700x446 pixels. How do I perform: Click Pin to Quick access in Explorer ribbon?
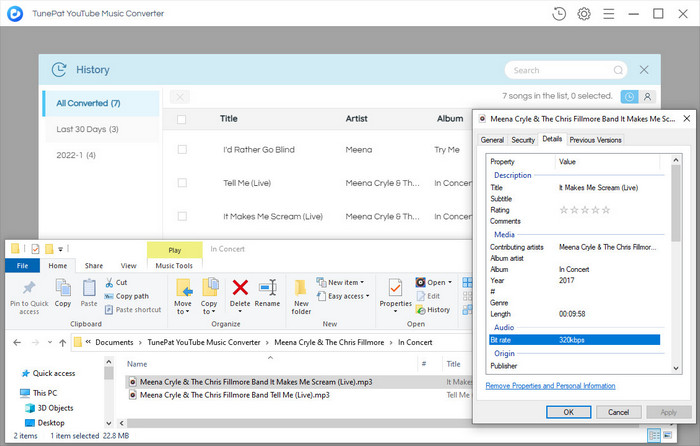coord(29,297)
